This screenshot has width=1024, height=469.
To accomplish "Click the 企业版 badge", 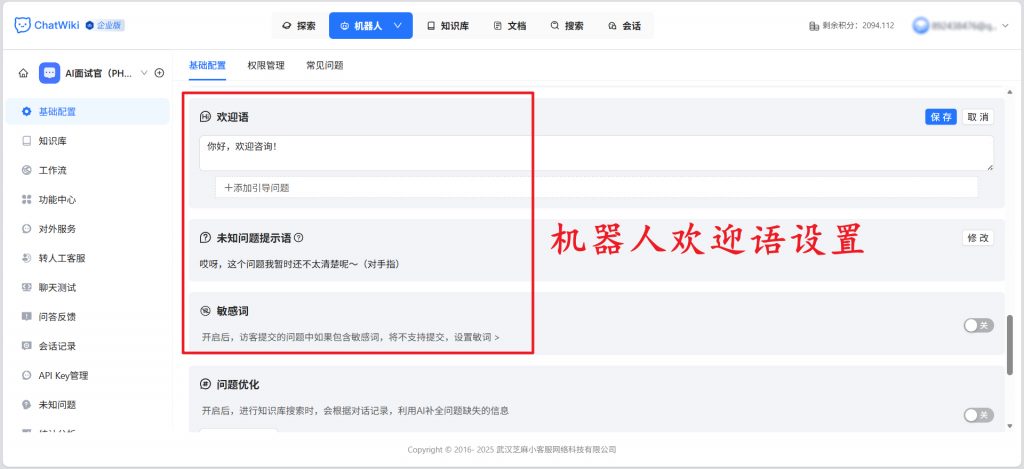I will pyautogui.click(x=104, y=25).
